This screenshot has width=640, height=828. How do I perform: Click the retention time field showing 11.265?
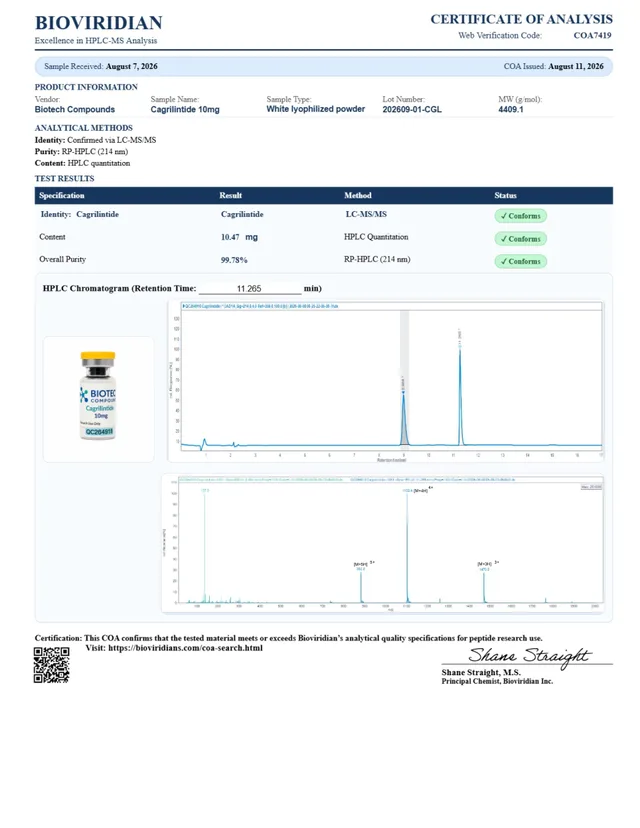click(249, 288)
